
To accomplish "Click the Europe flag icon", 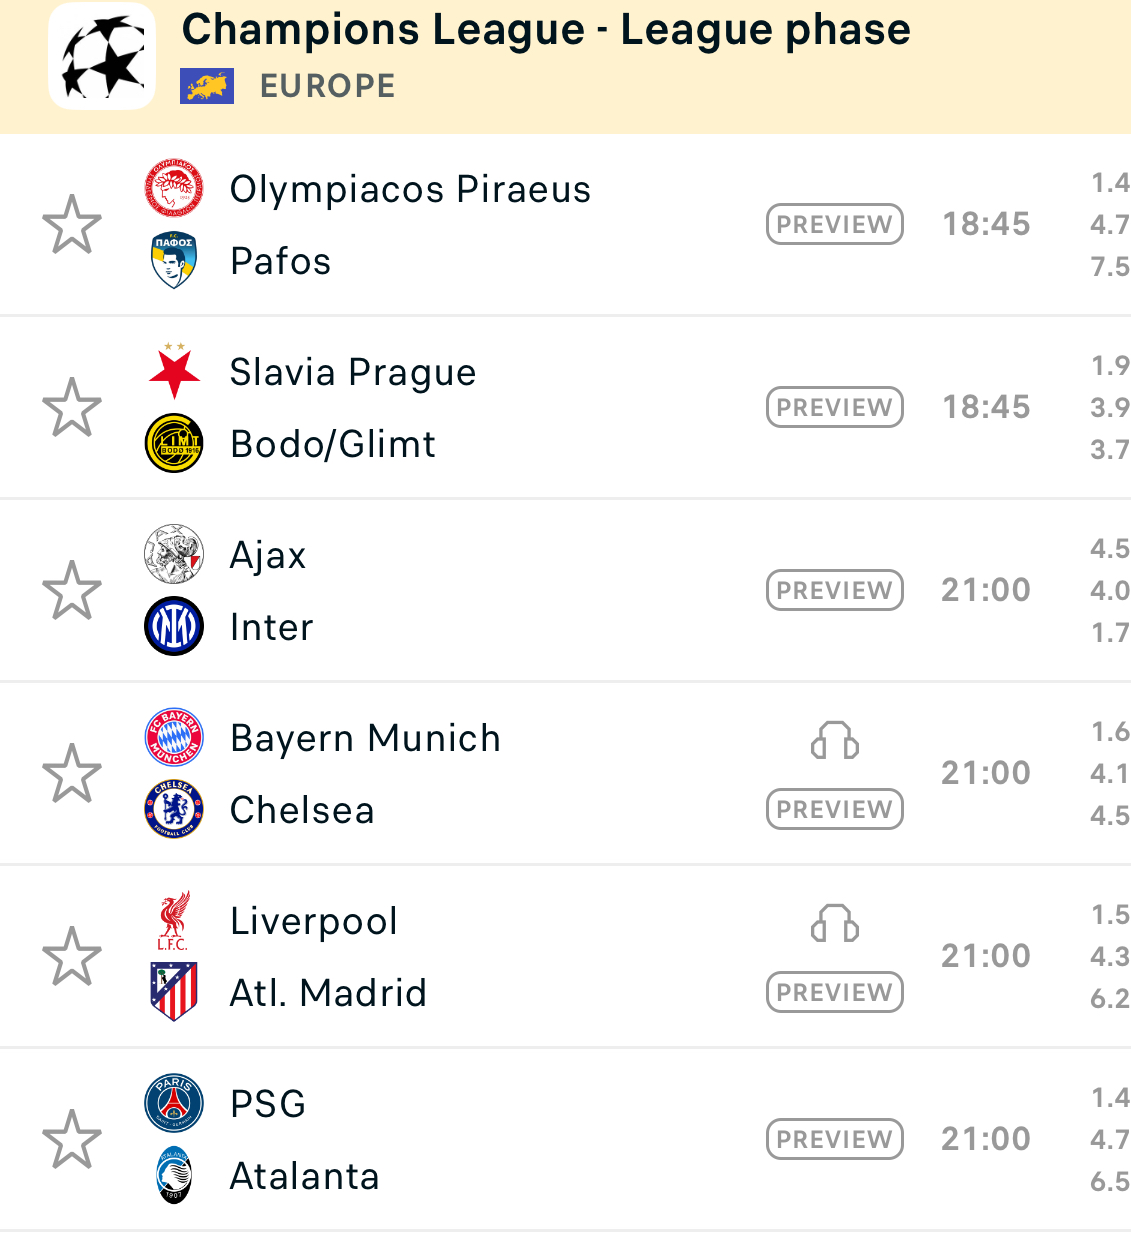I will 207,86.
